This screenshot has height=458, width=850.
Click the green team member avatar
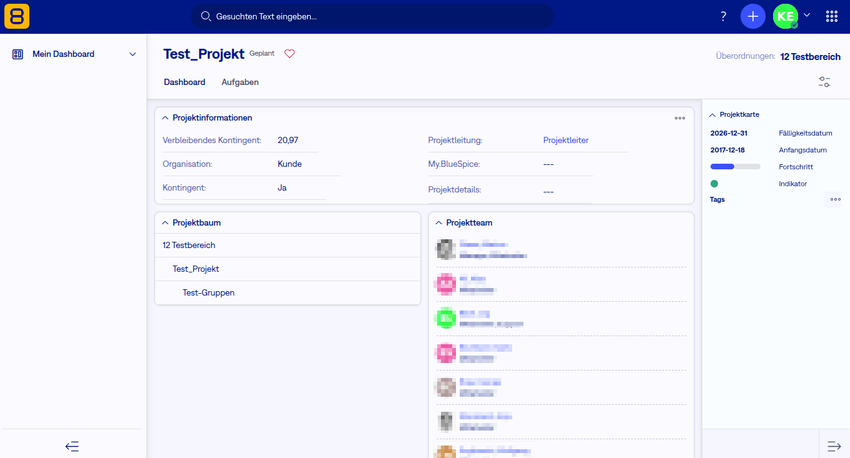click(446, 318)
